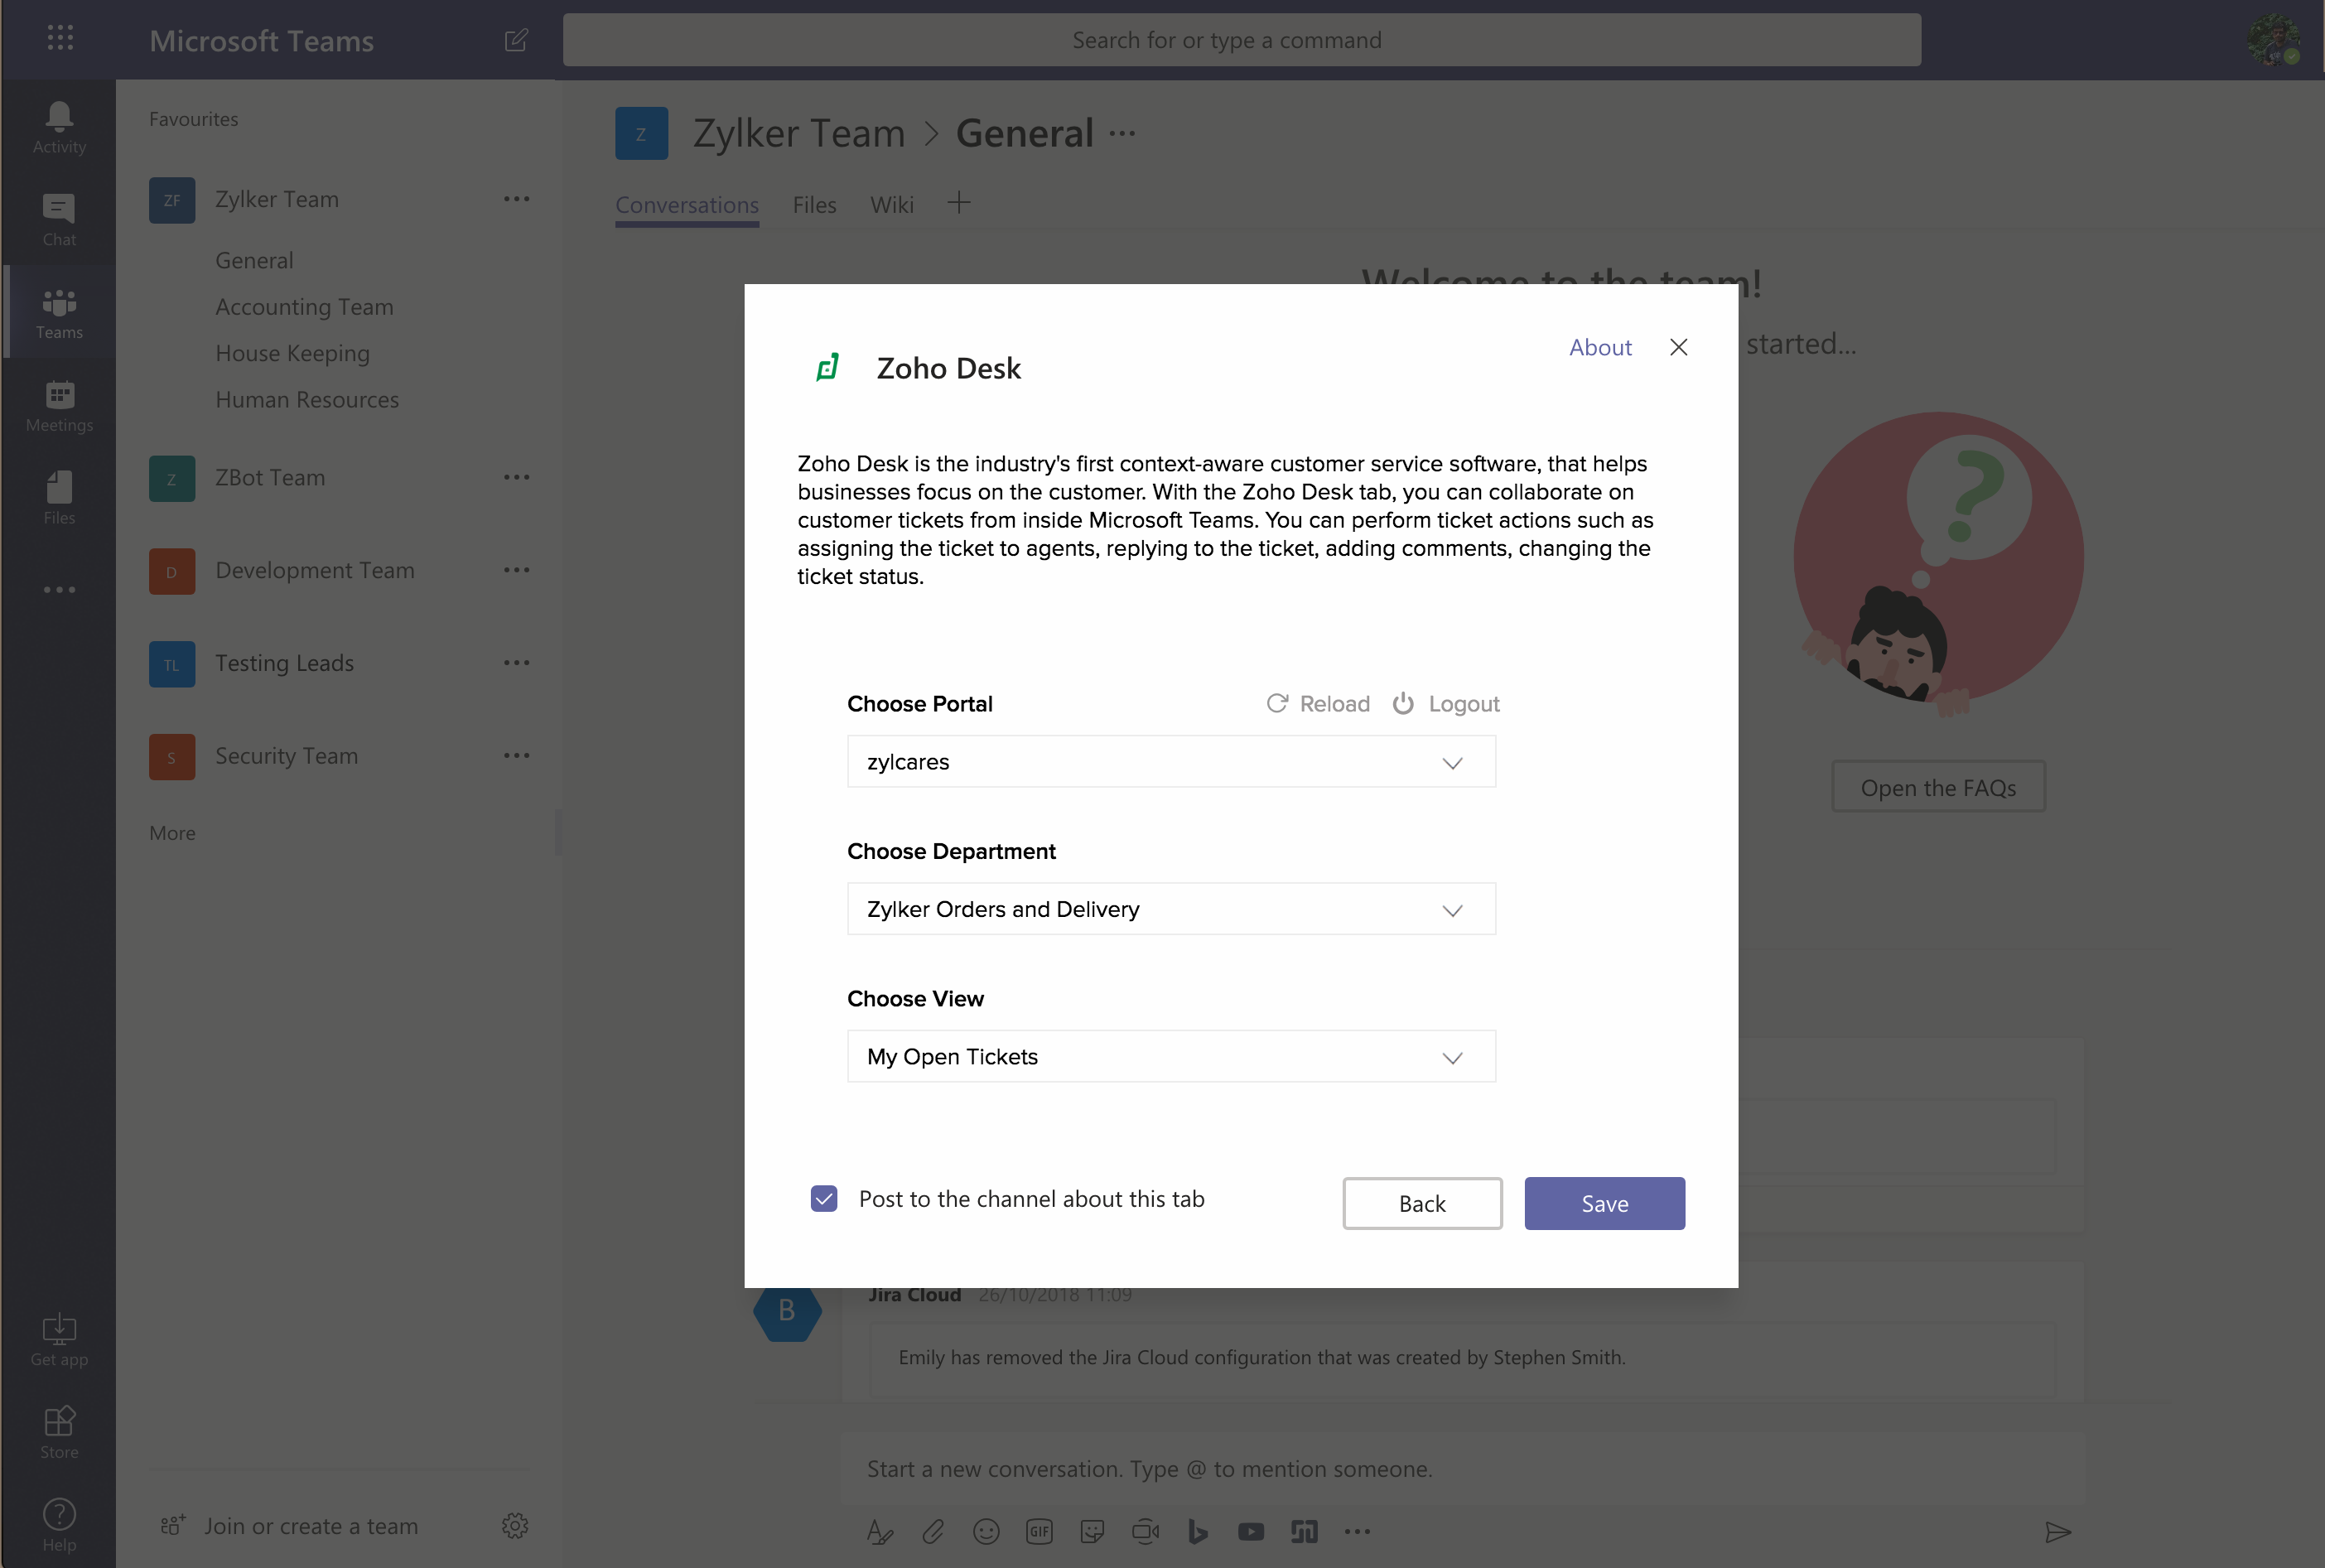Screen dimensions: 2325x1568
Task: Click the new chat compose icon
Action: (516, 40)
